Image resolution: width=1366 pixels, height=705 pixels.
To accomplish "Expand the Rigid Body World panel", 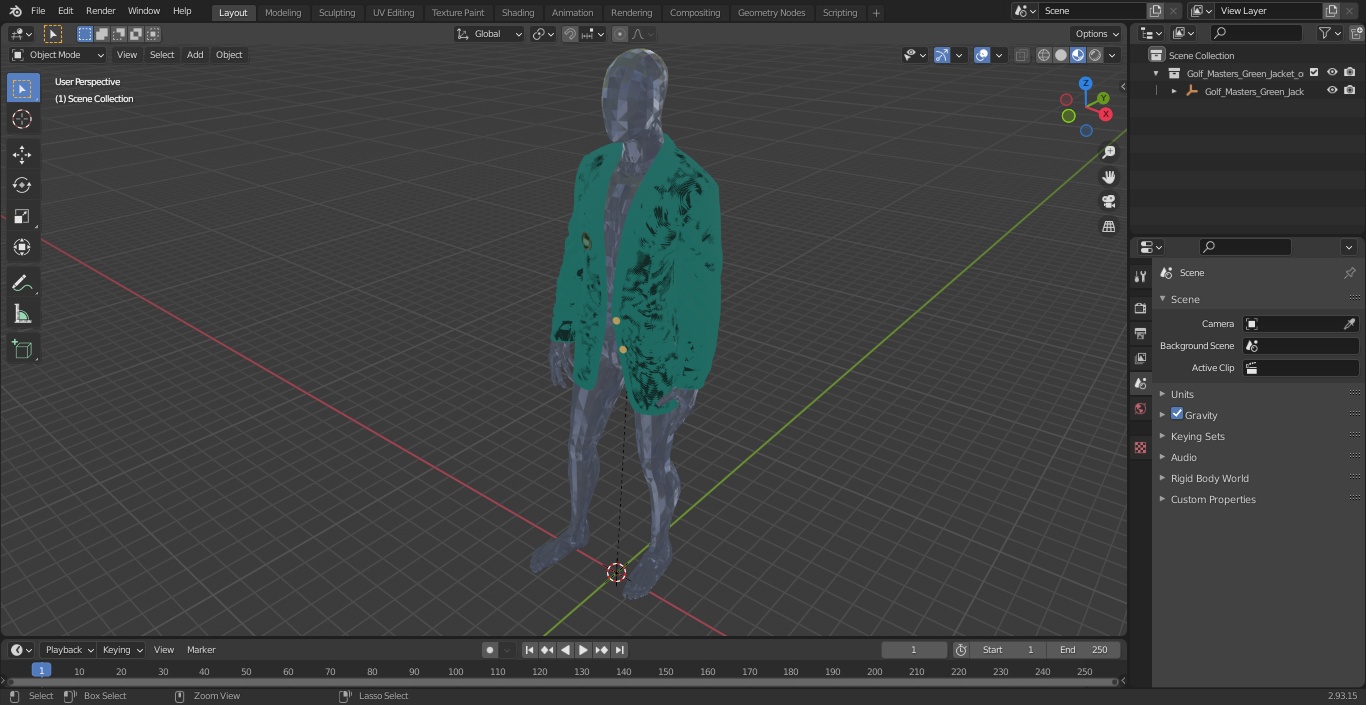I will click(1209, 478).
